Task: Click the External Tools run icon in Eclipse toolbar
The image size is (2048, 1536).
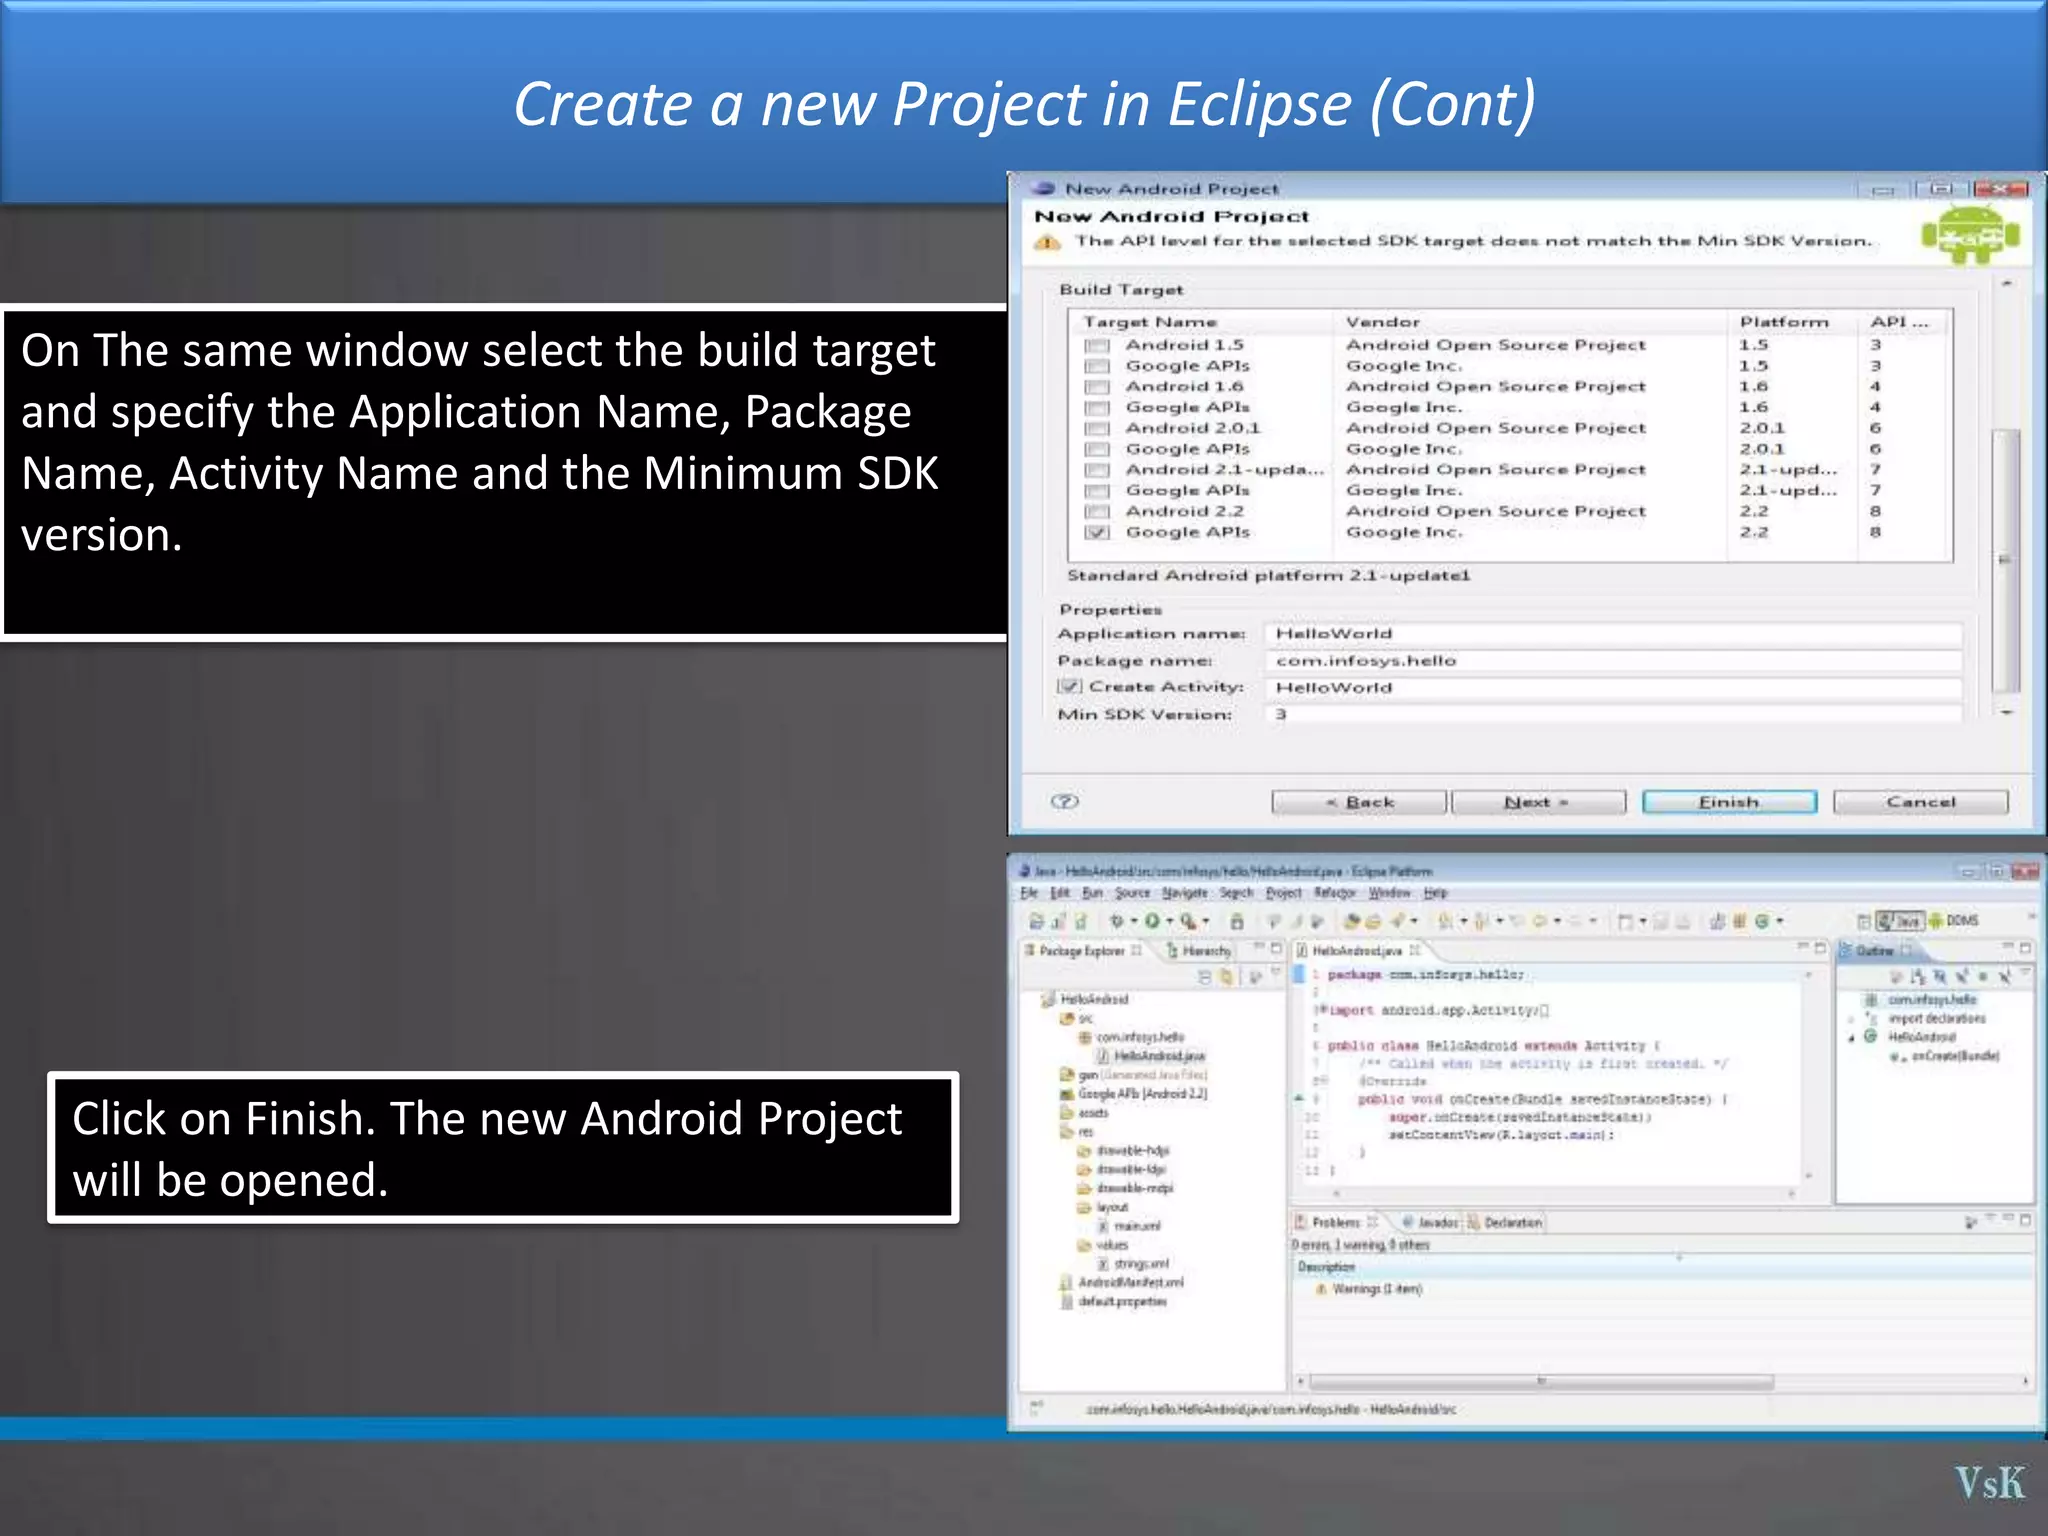Action: pyautogui.click(x=1188, y=921)
